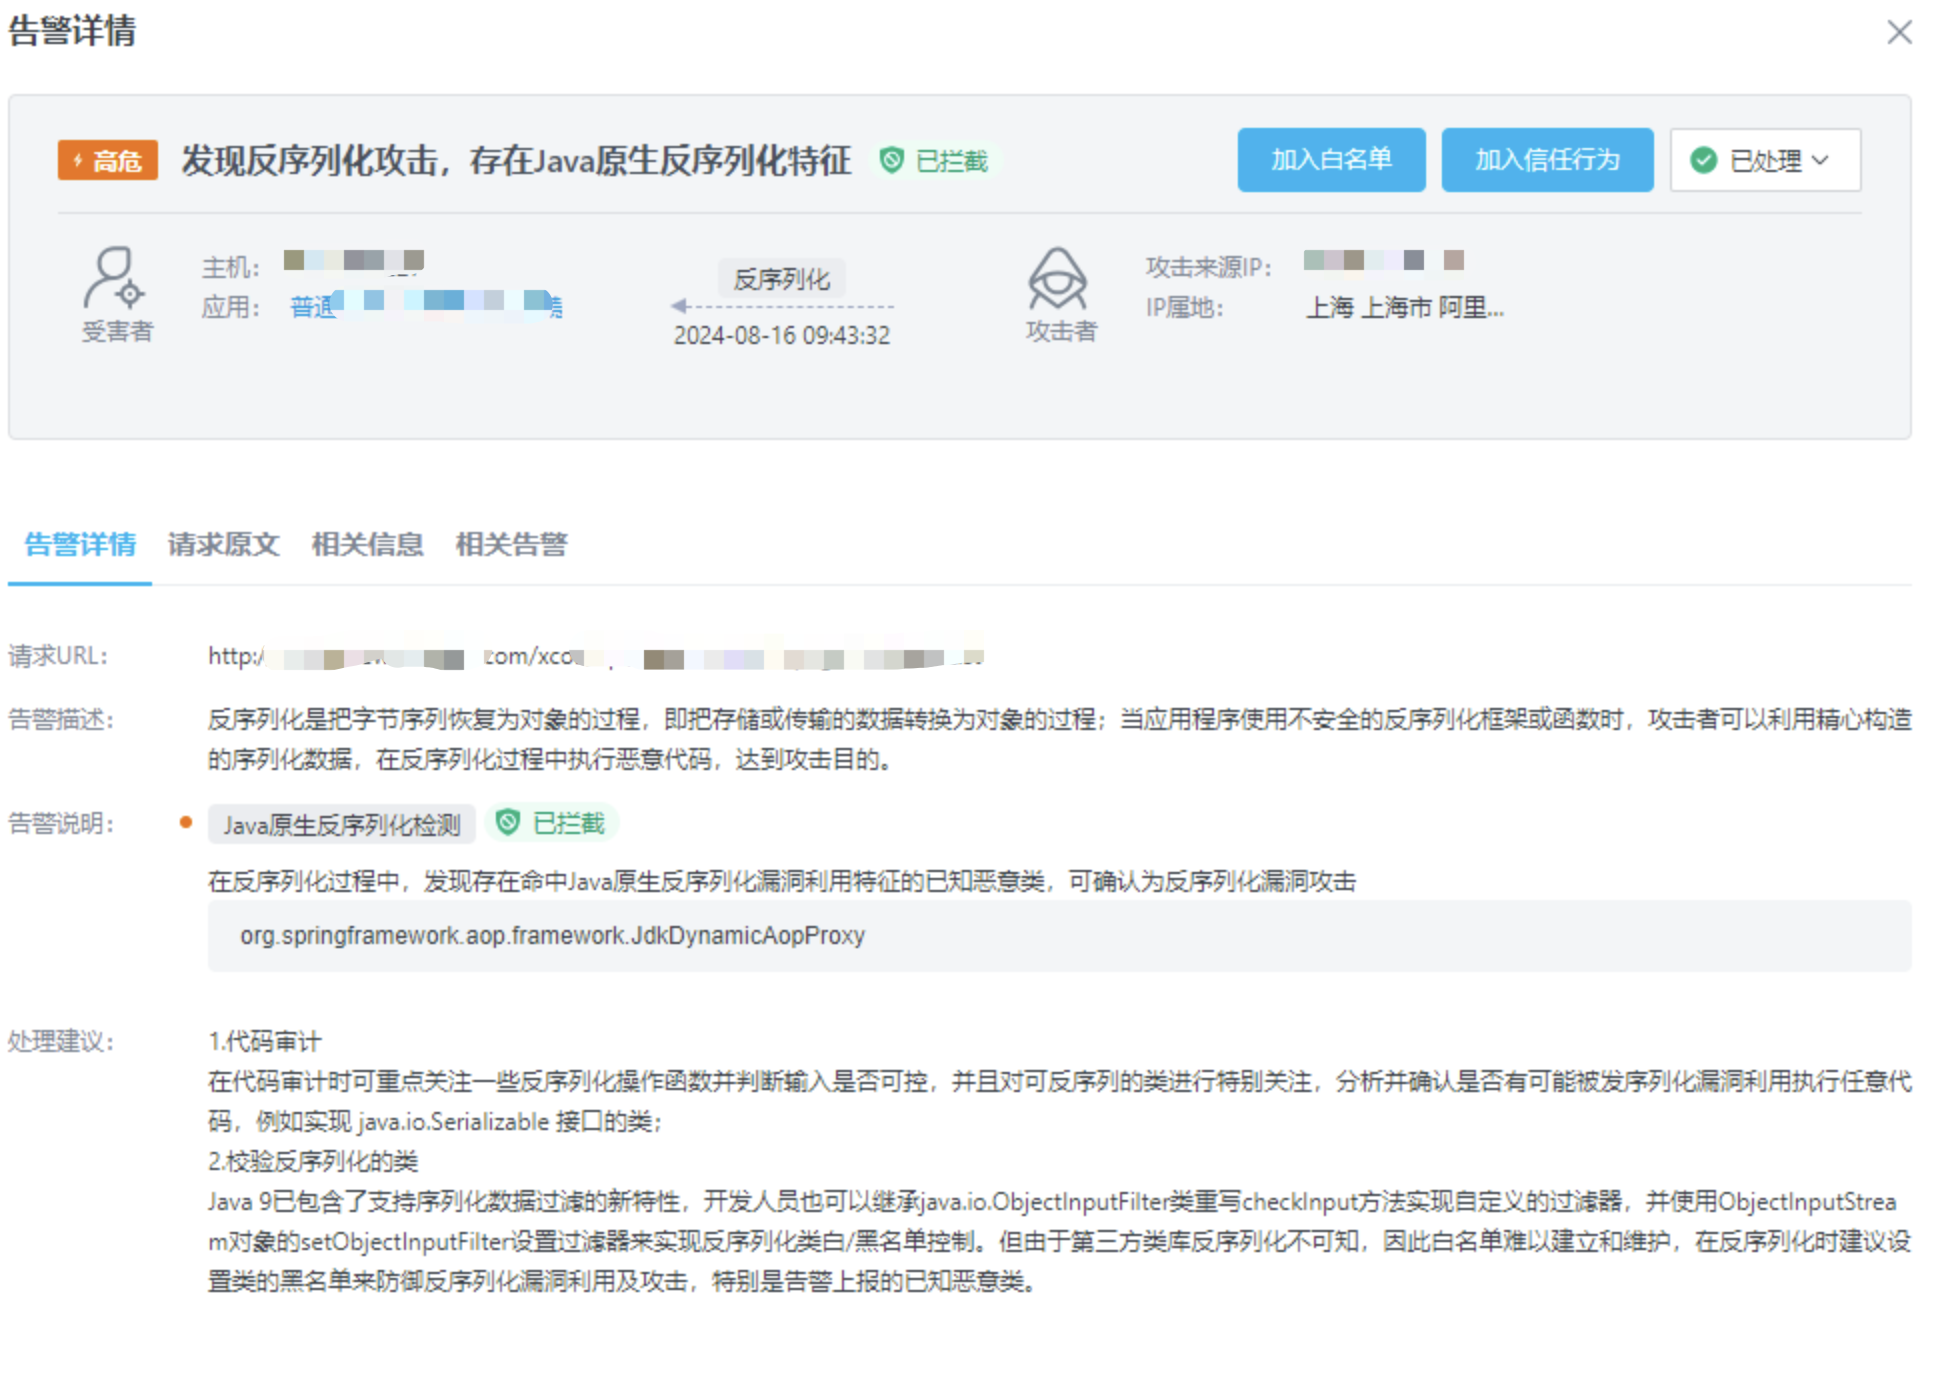Click the alert title 发现反序列化攻击
The width and height of the screenshot is (1940, 1400).
coord(516,160)
